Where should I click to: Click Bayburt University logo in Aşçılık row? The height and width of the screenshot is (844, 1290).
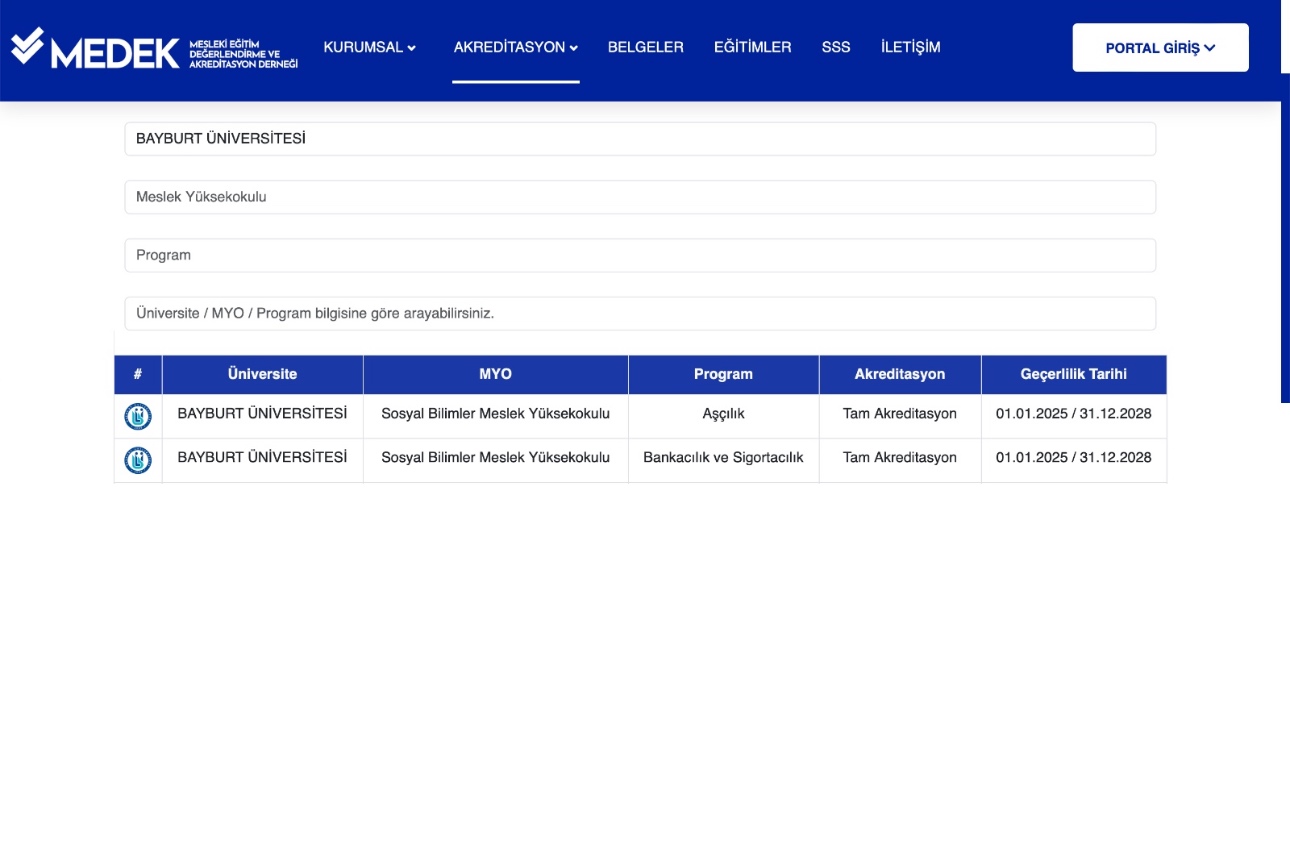click(138, 416)
